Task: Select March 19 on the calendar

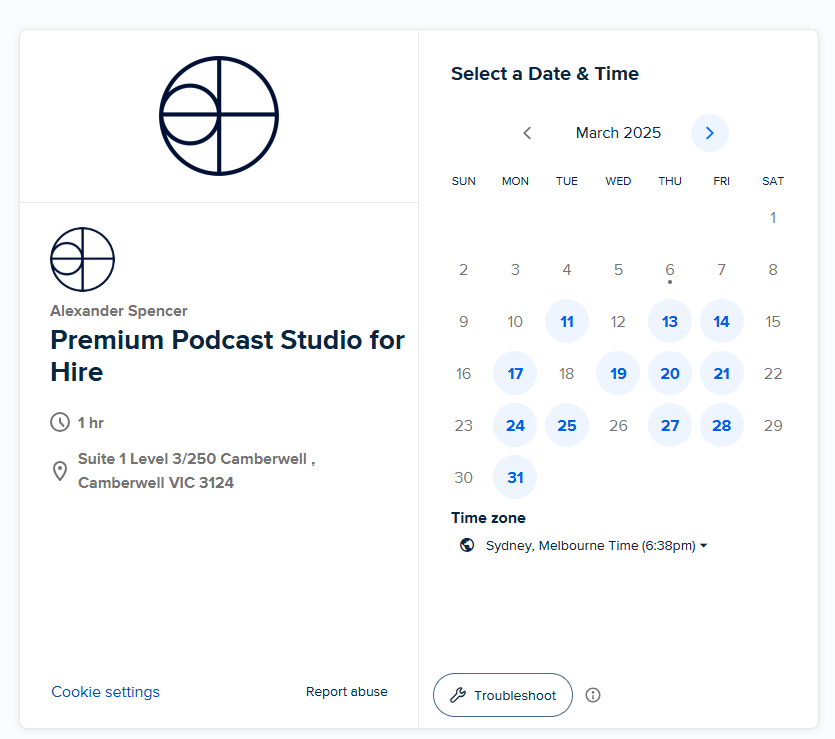Action: pyautogui.click(x=618, y=373)
